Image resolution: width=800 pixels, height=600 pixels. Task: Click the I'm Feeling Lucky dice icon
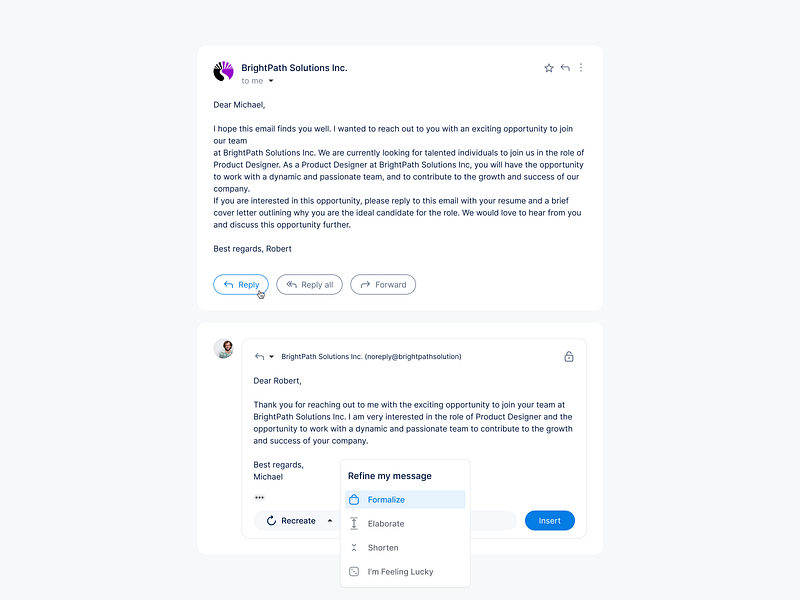pyautogui.click(x=353, y=571)
